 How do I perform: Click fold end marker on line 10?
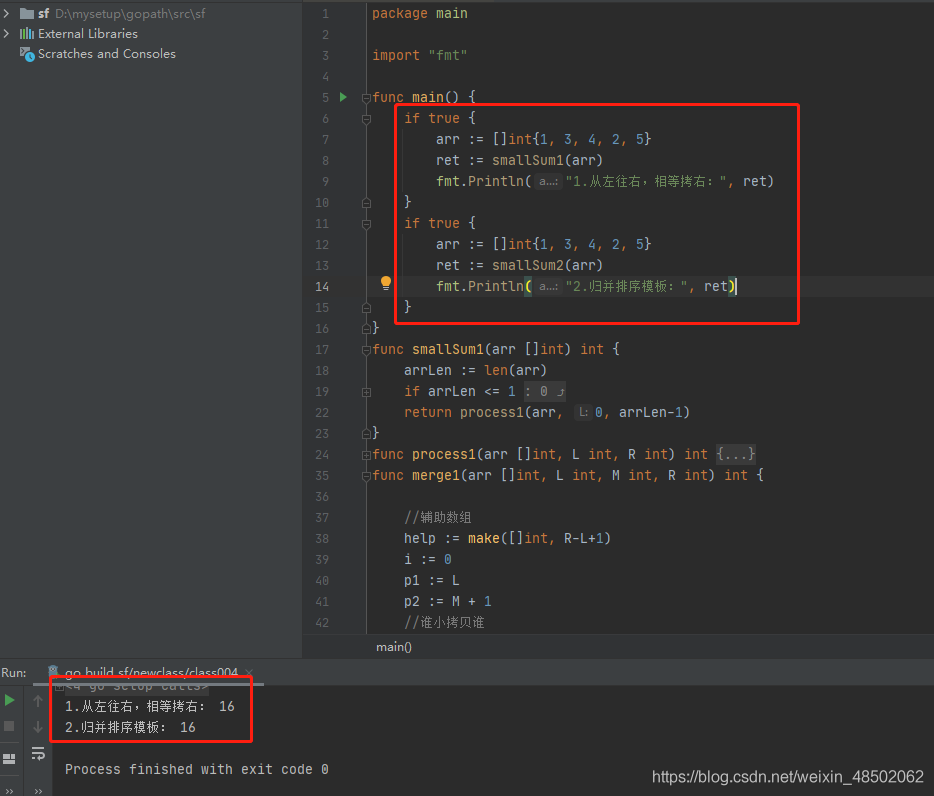(x=366, y=203)
